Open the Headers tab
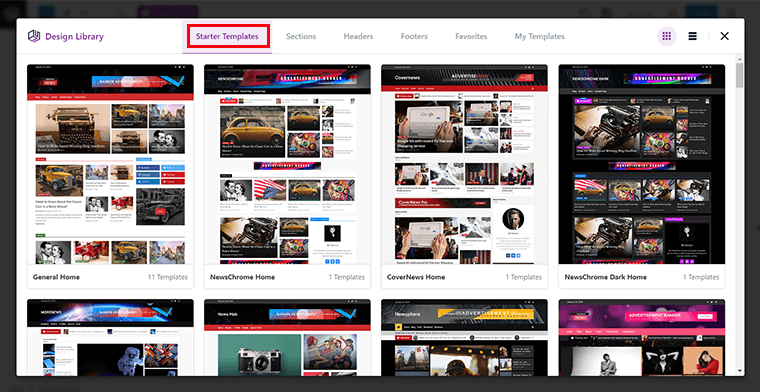Image resolution: width=760 pixels, height=392 pixels. pyautogui.click(x=358, y=36)
